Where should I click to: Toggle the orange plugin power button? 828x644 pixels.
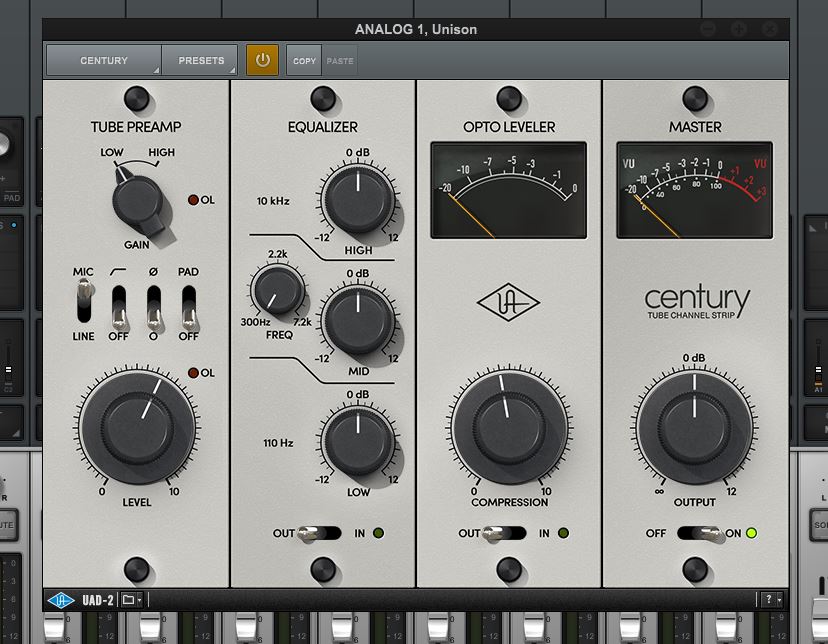(x=262, y=60)
